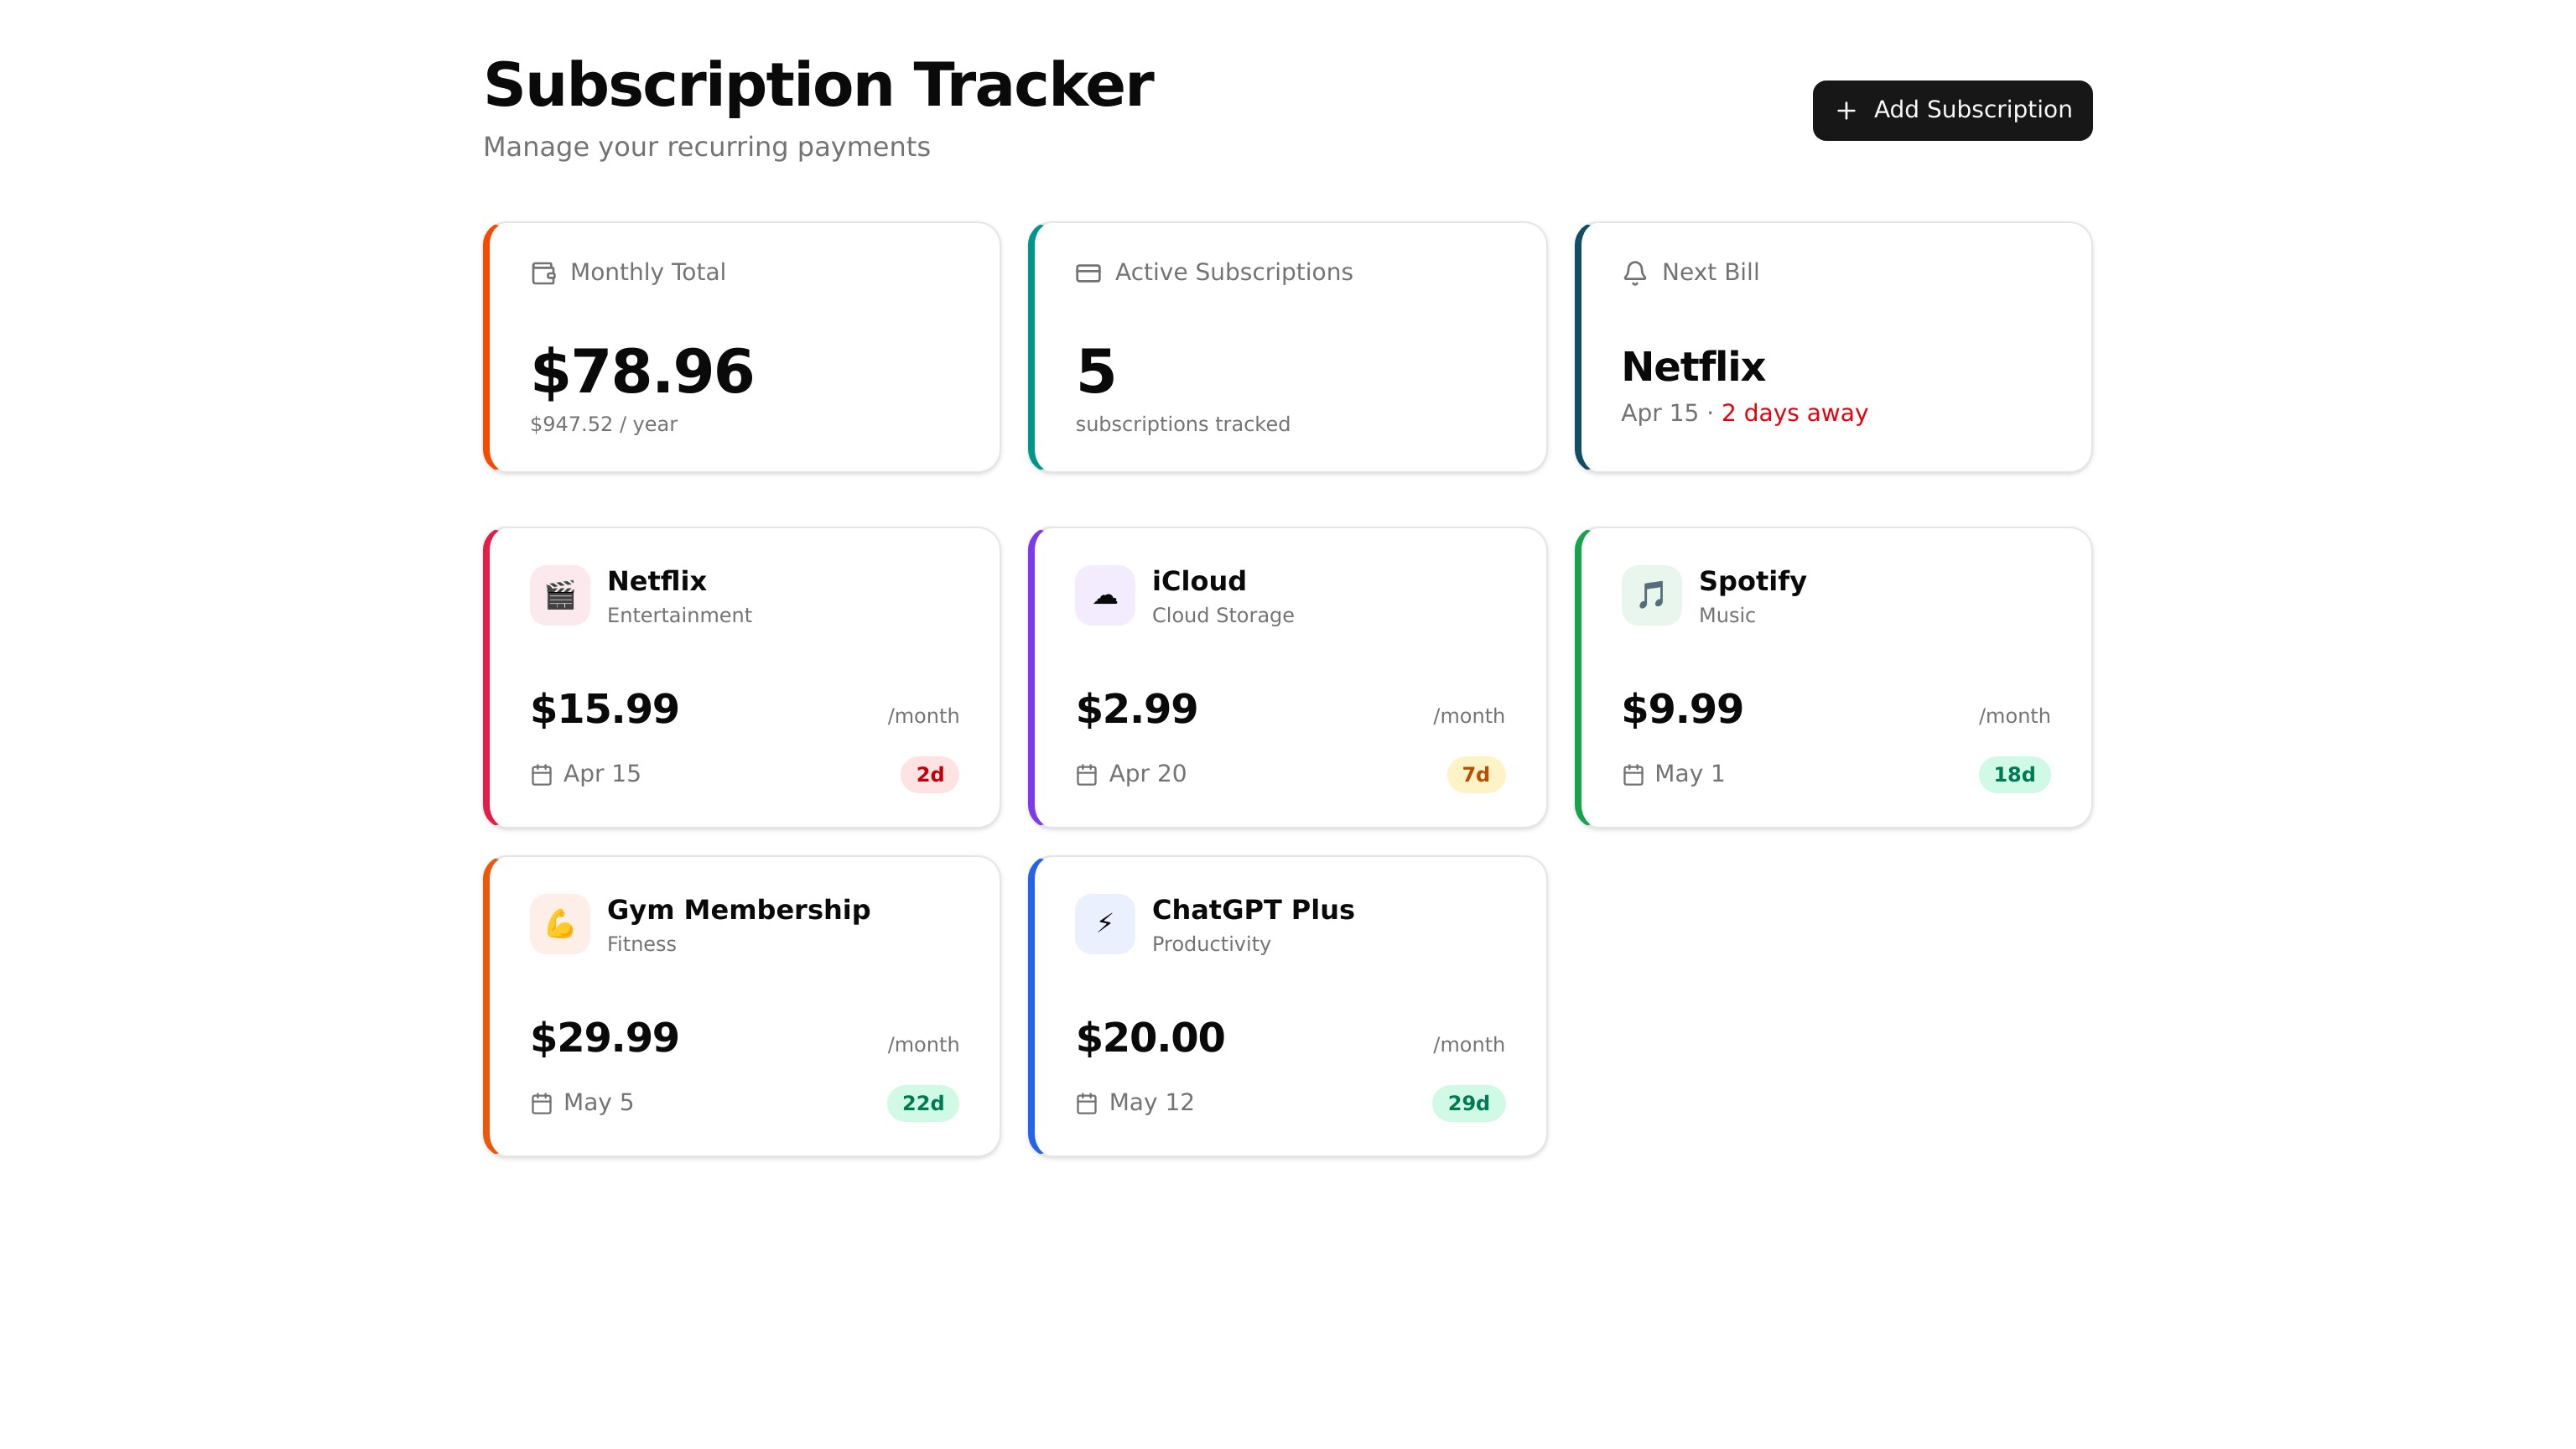Open the Gym Membership card title
The height and width of the screenshot is (1449, 2576).
(738, 909)
